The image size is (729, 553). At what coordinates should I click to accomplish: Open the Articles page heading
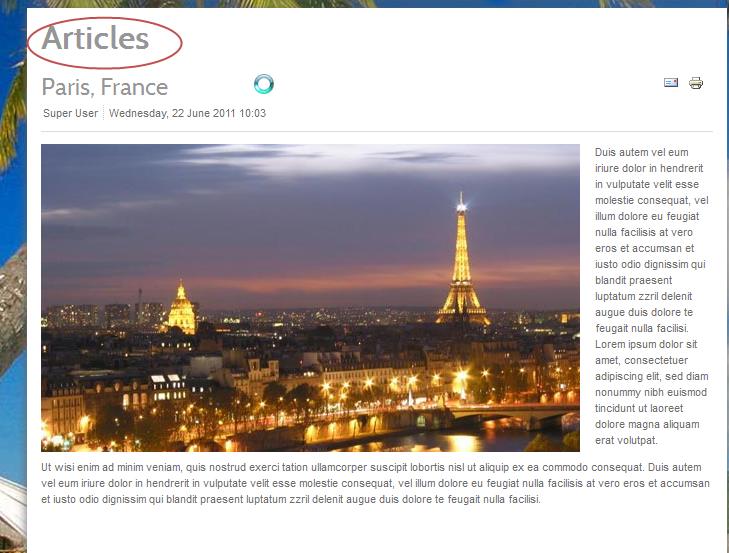point(95,38)
